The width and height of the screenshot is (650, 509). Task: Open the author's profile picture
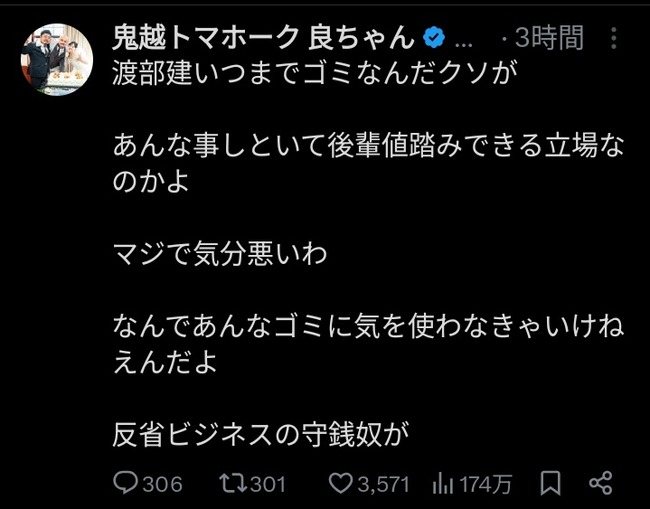pos(57,59)
